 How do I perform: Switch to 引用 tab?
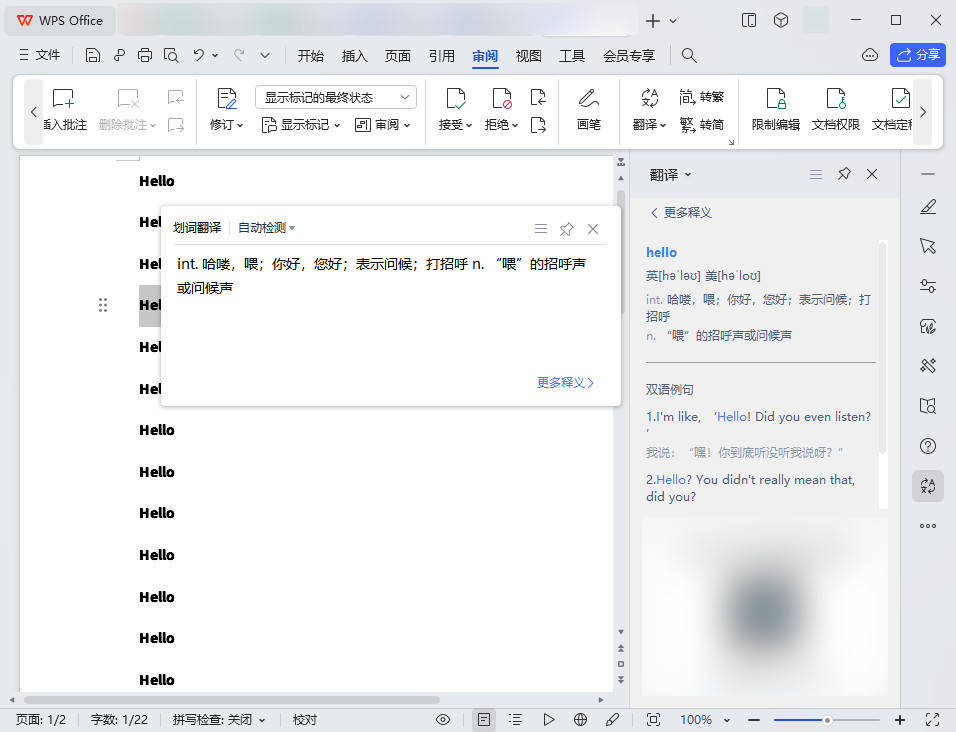click(x=441, y=56)
